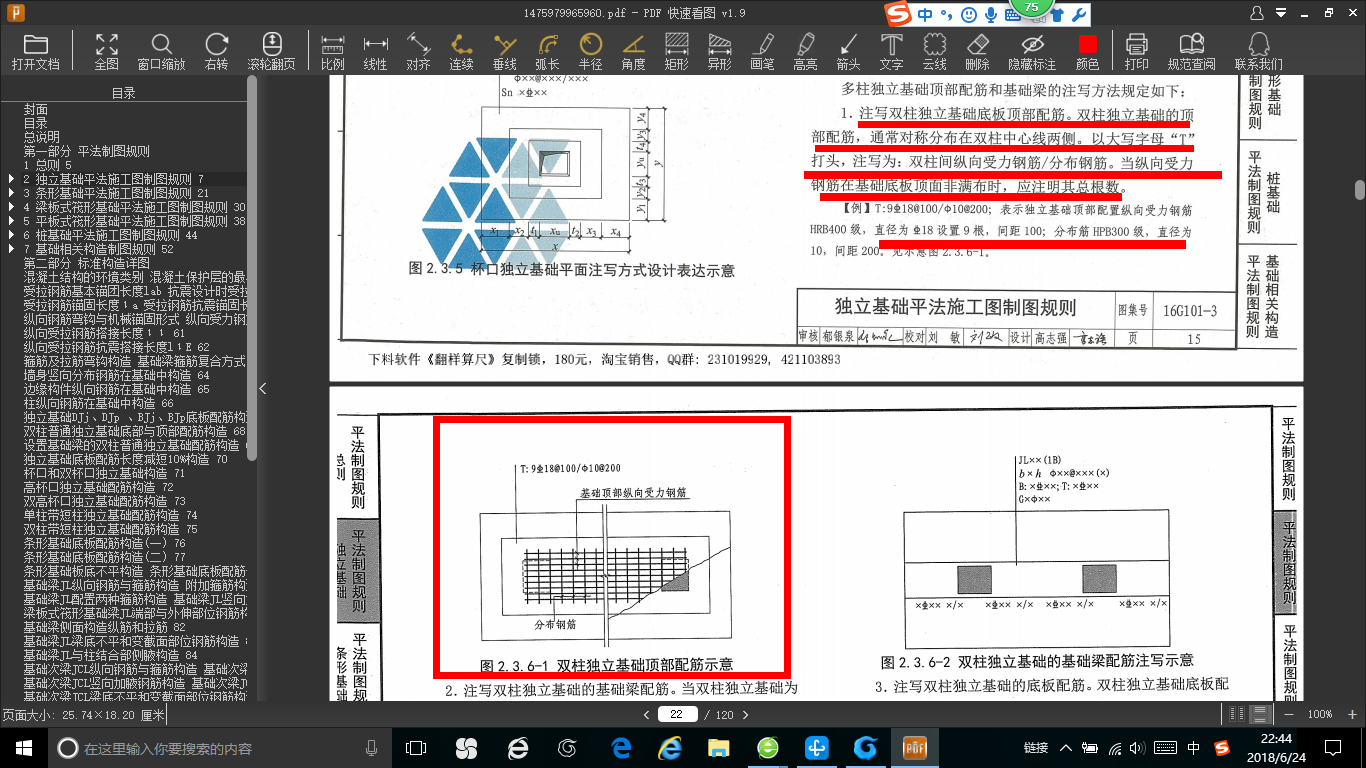1366x768 pixels.
Task: Open the 封面 bookmark
Action: pos(36,108)
